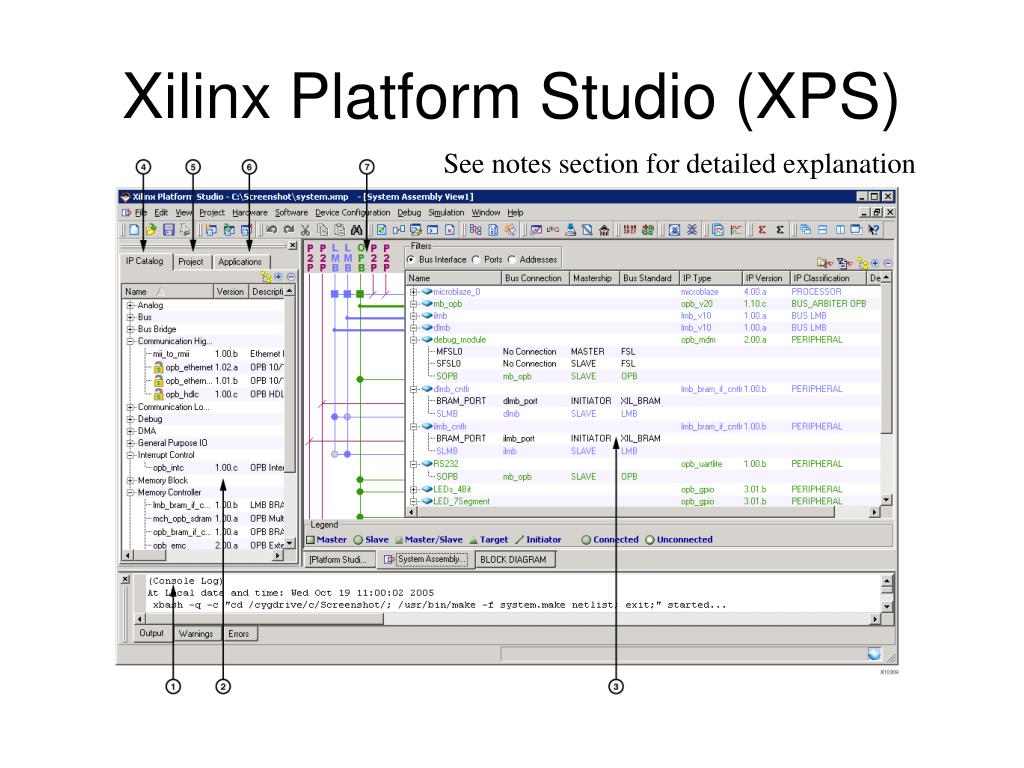Switch to the Applications tab
Image resolution: width=1024 pixels, height=768 pixels.
[x=240, y=261]
